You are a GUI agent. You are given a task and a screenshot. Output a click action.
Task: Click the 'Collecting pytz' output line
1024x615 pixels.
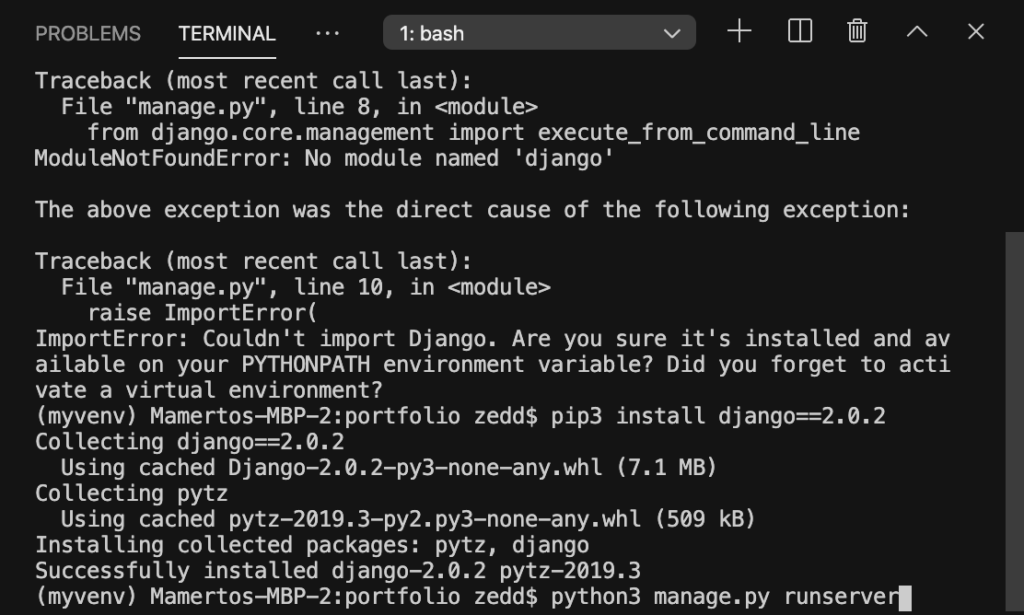pyautogui.click(x=131, y=494)
